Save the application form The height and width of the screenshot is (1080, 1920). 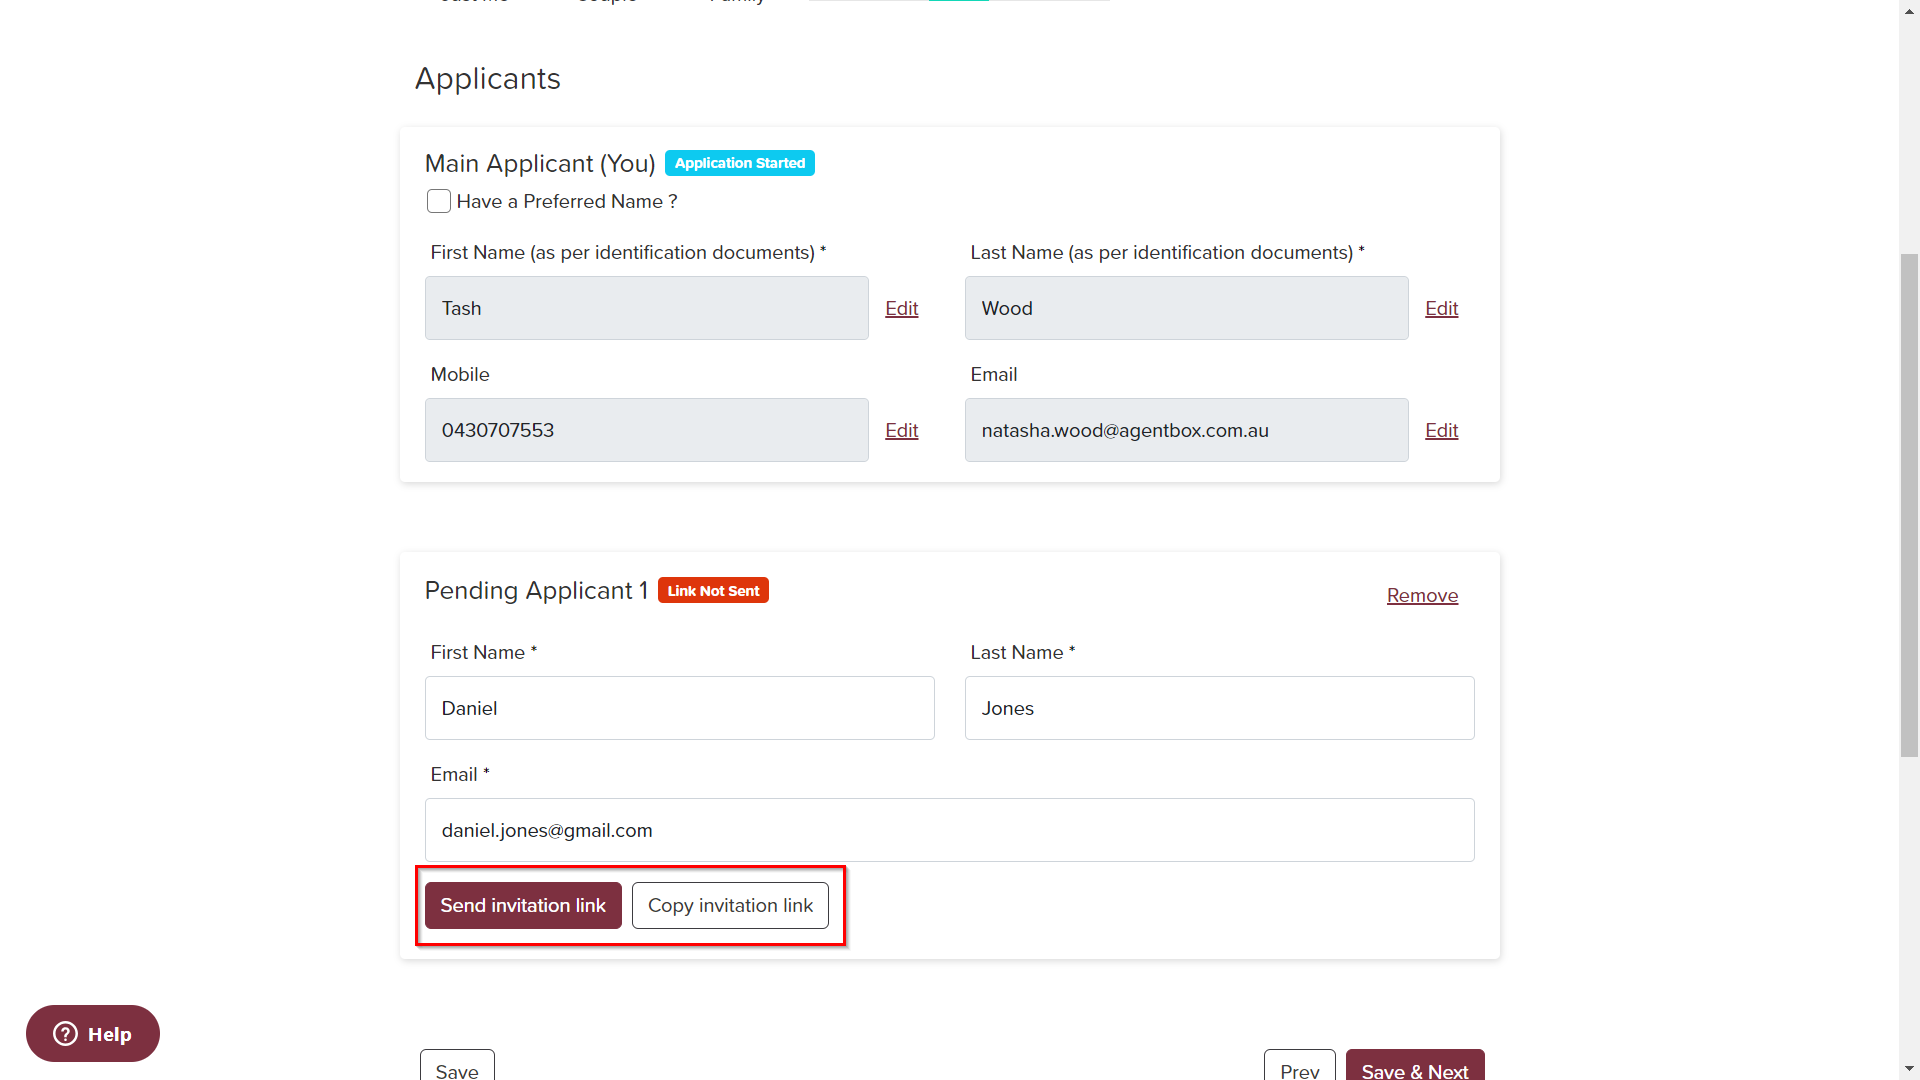click(457, 1067)
